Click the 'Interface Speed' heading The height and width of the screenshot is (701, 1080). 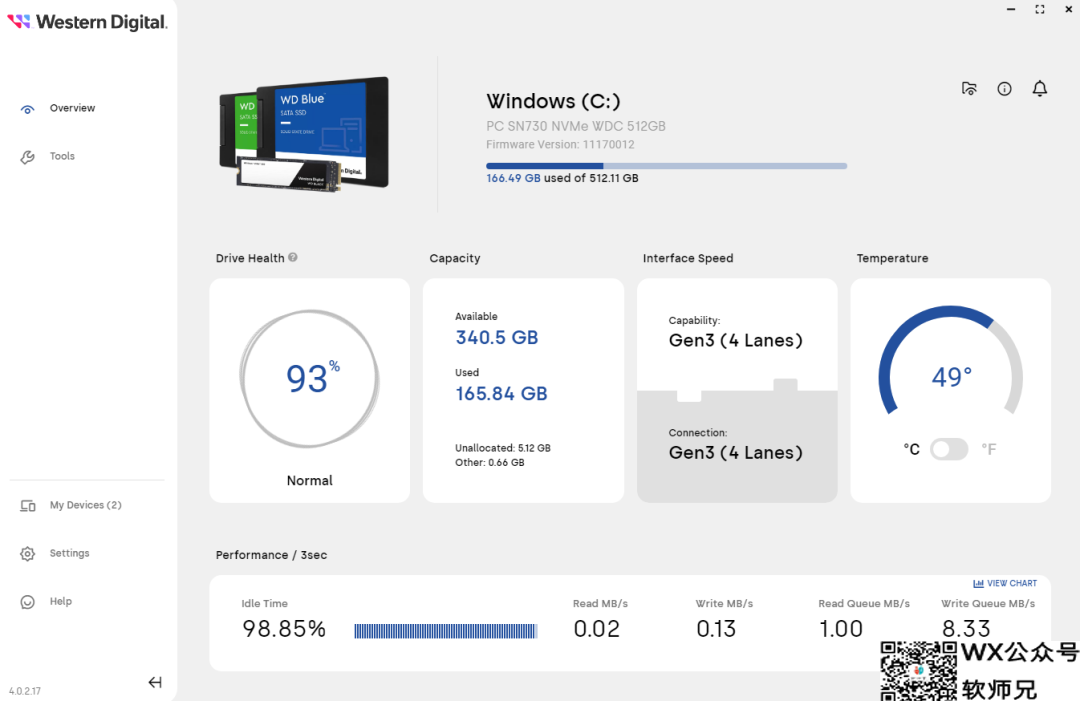point(688,258)
